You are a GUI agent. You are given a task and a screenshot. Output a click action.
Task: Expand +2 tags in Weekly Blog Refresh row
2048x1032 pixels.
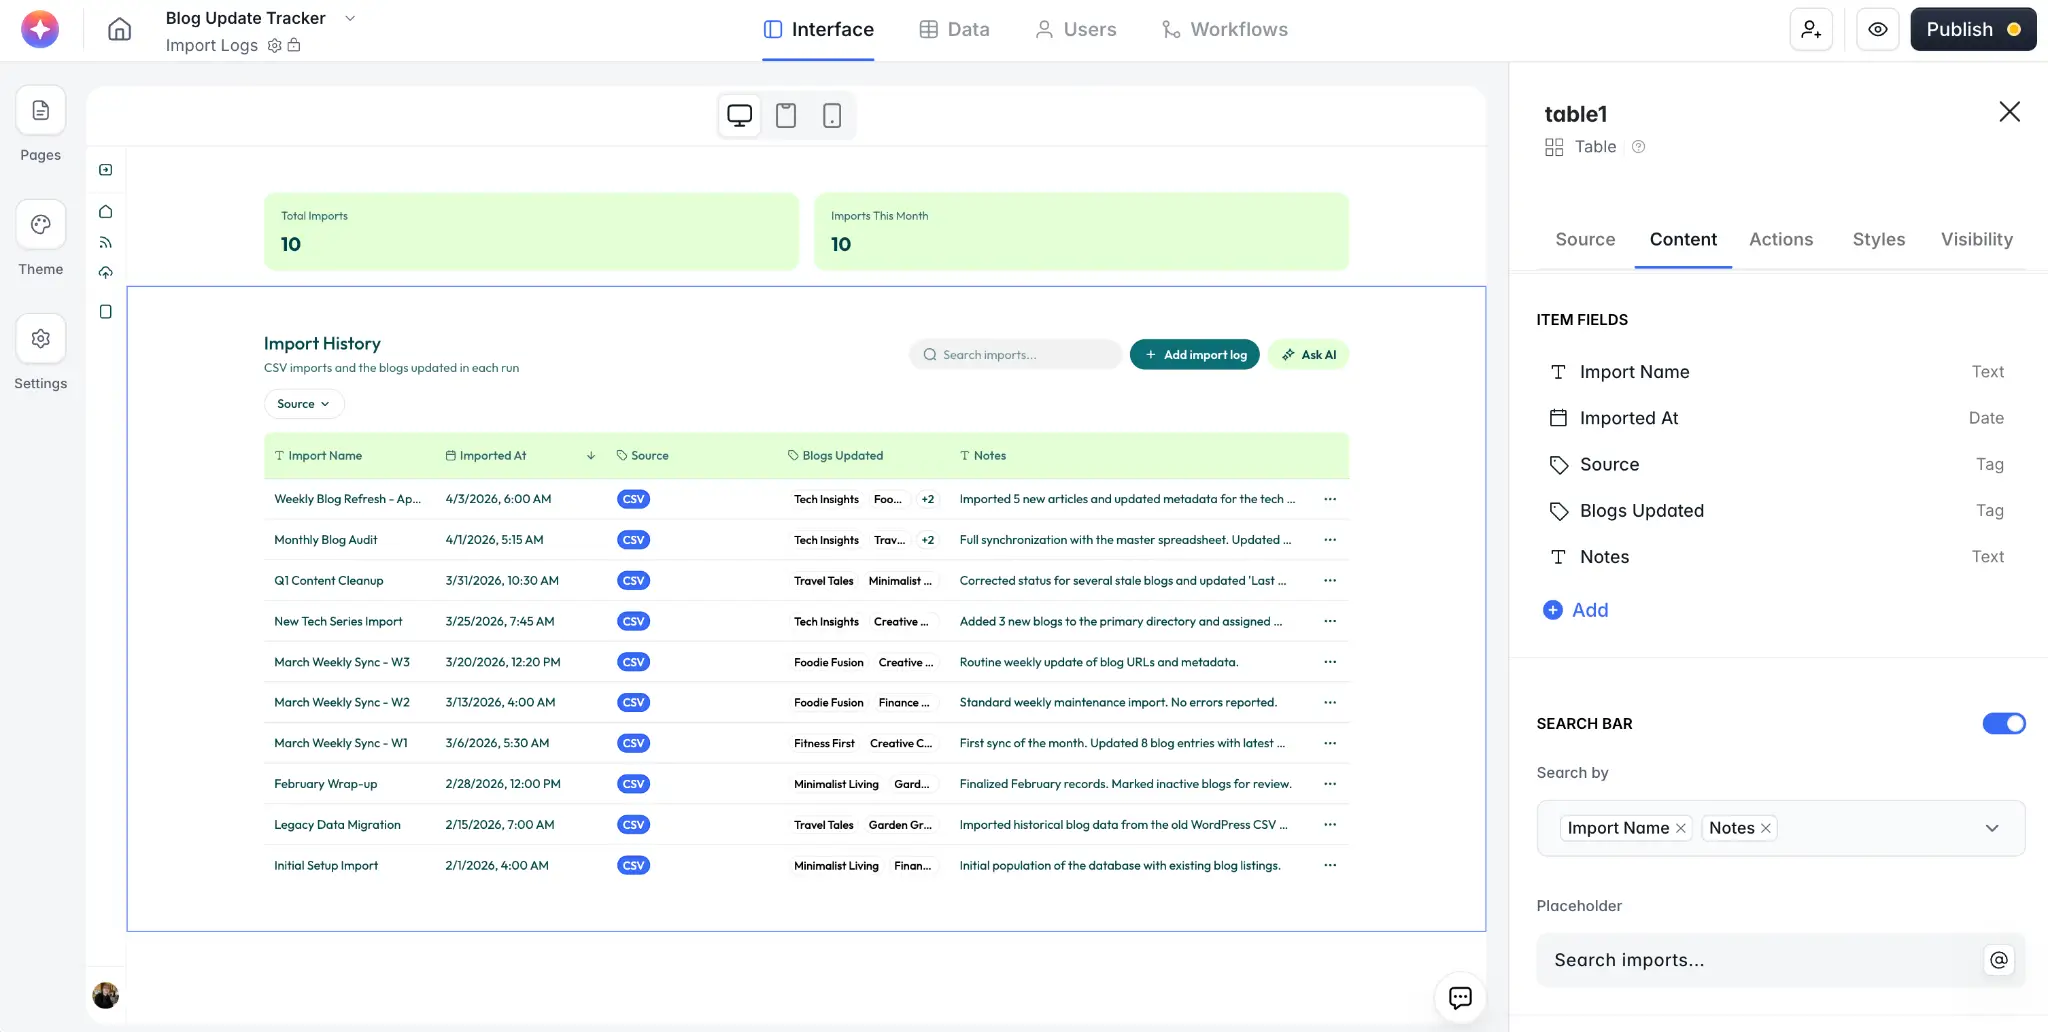coord(928,499)
